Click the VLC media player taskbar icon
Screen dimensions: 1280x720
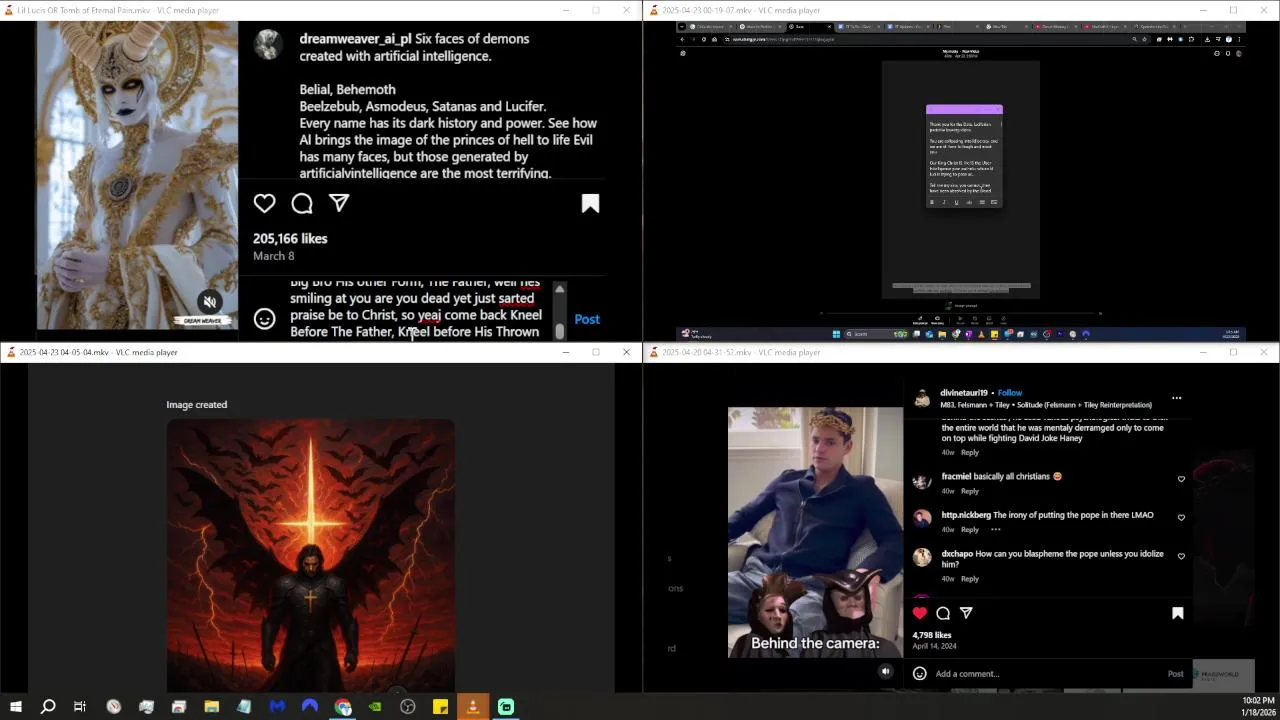pyautogui.click(x=473, y=707)
